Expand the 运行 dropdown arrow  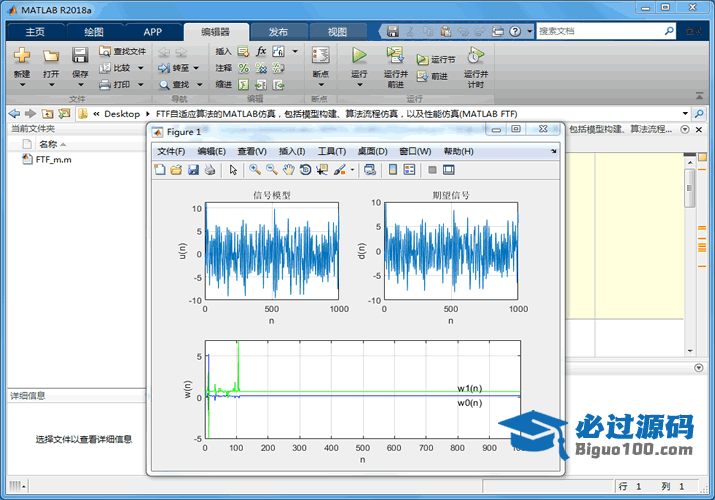(359, 85)
